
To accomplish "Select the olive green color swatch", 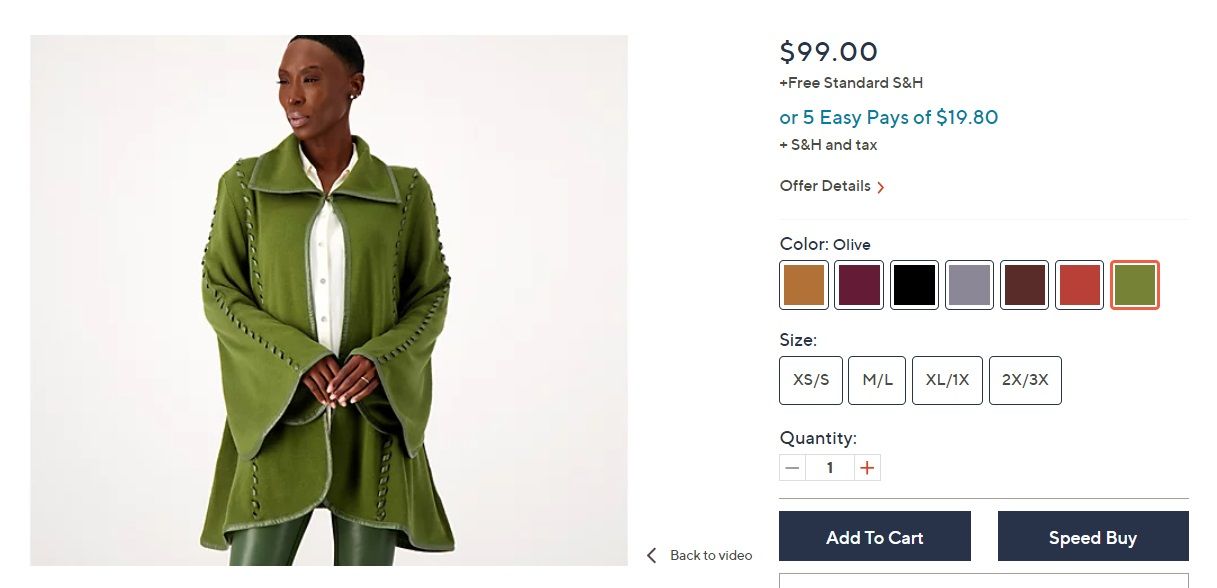I will [x=1134, y=285].
